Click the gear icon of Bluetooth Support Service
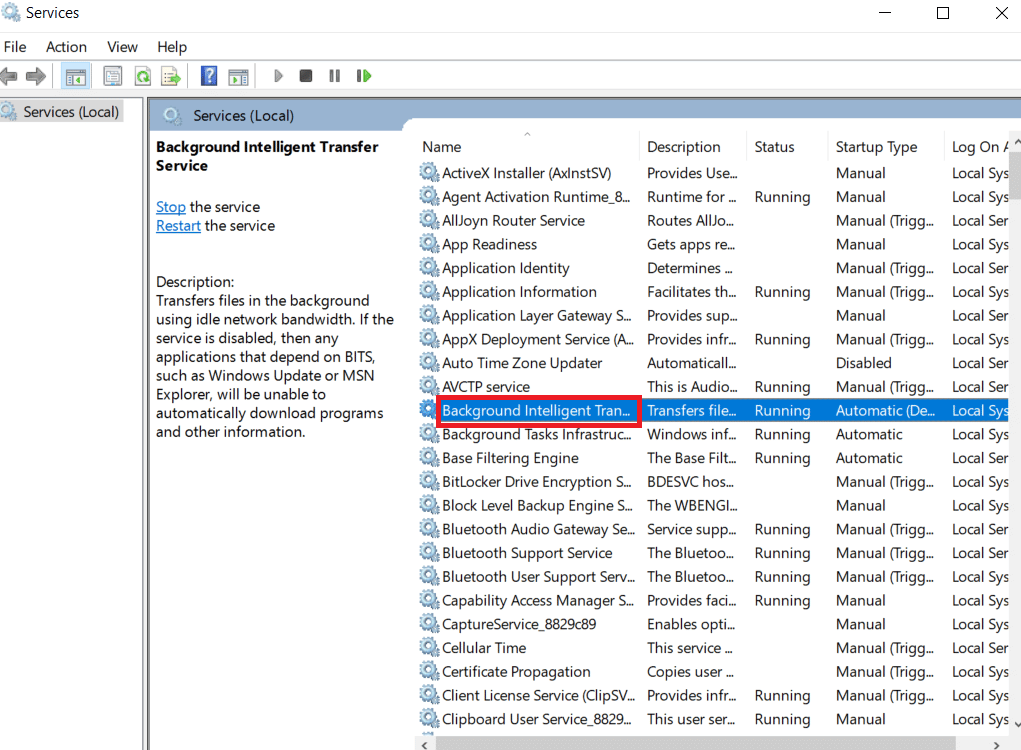The image size is (1021, 750). [428, 552]
